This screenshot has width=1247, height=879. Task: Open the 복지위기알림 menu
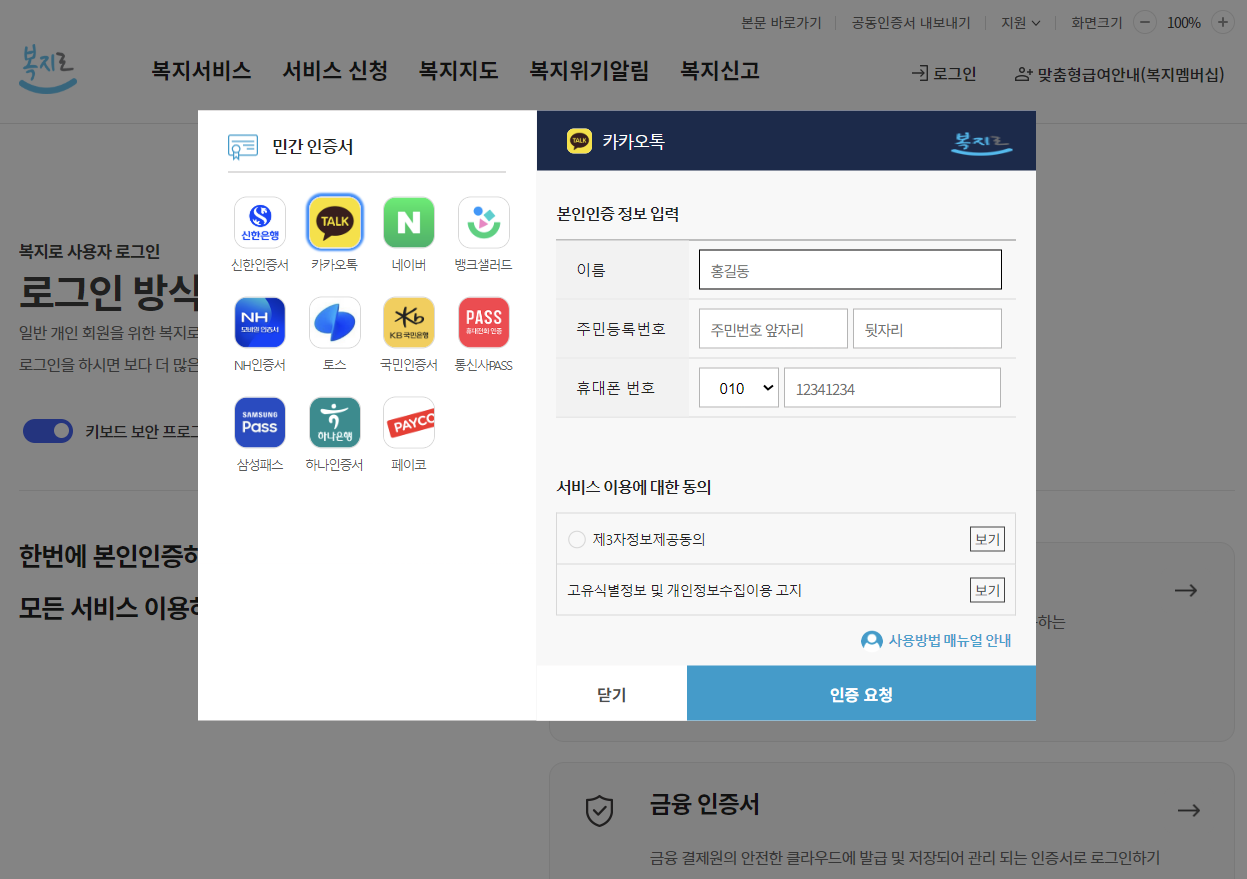click(589, 71)
